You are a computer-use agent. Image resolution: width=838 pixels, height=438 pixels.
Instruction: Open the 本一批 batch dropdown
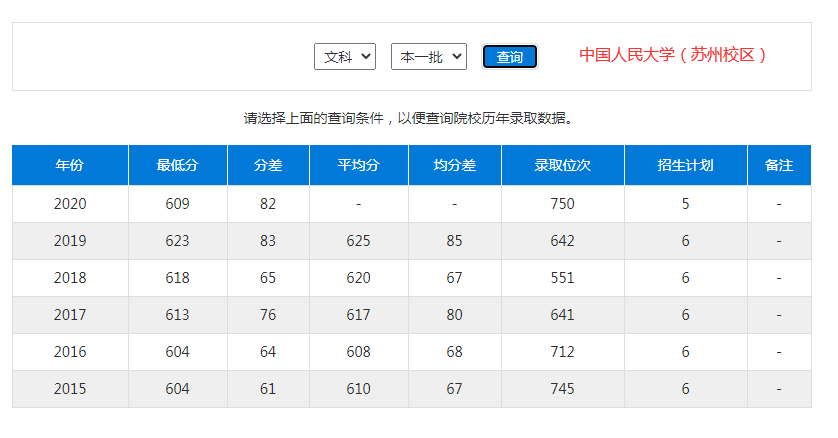[x=429, y=57]
